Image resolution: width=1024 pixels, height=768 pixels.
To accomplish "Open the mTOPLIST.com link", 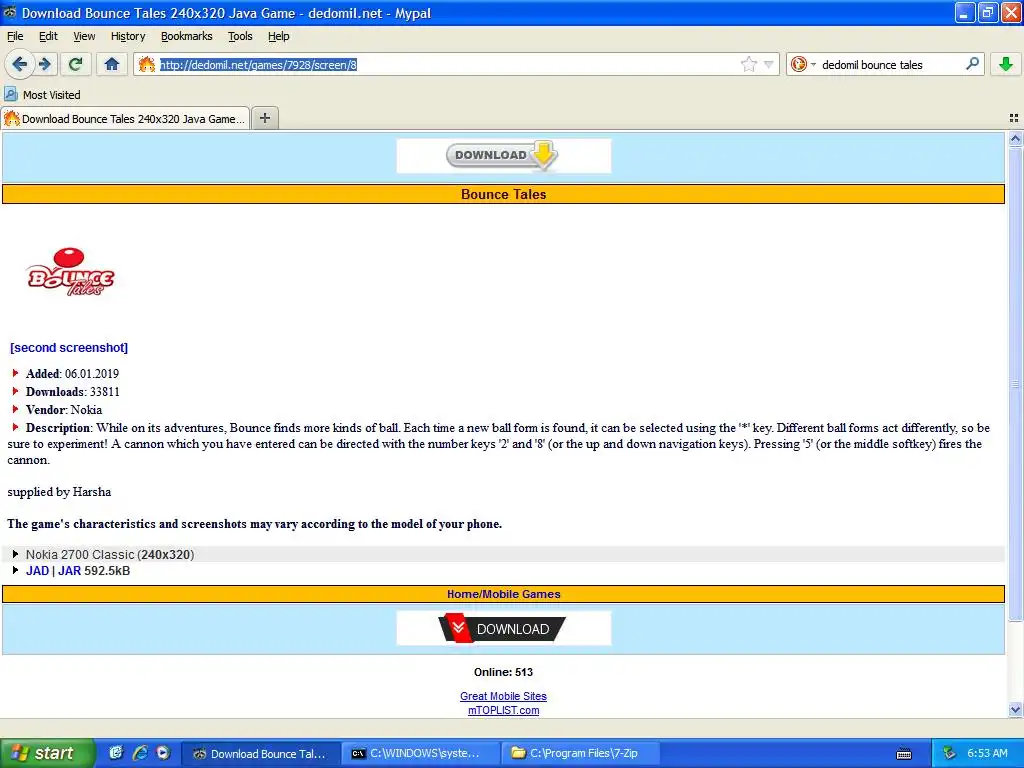I will 504,711.
